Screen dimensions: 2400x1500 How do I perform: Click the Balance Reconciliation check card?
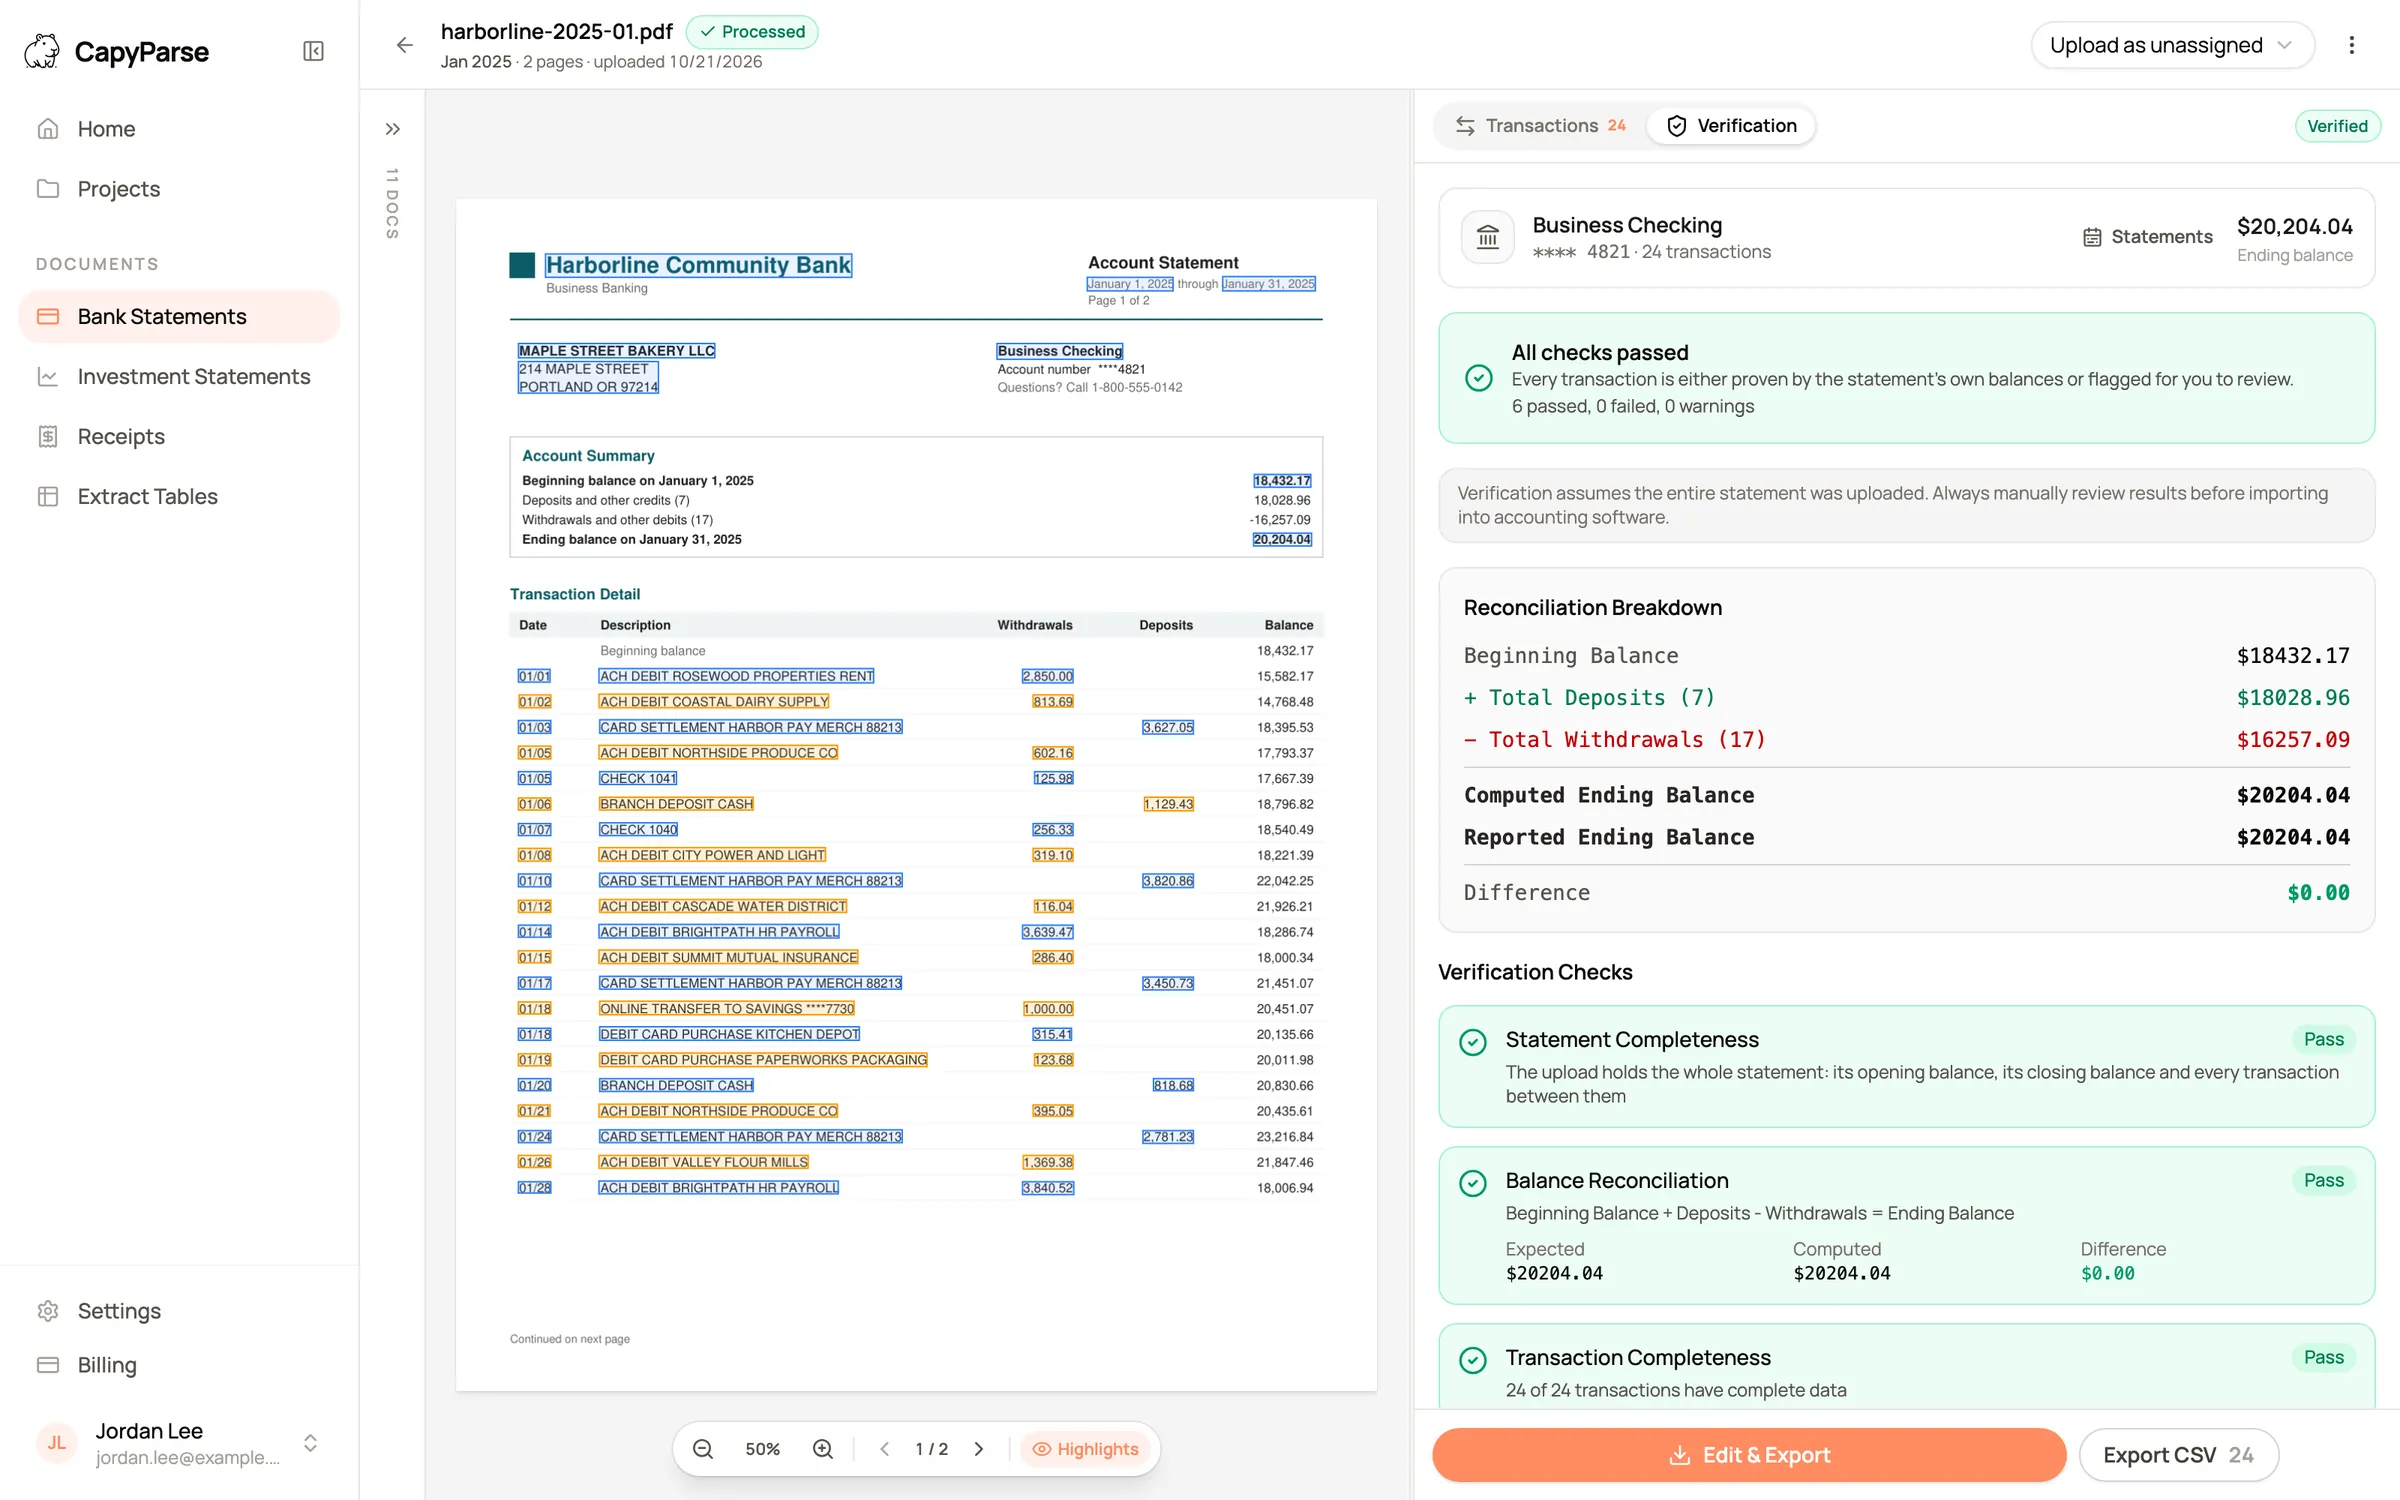1907,1225
